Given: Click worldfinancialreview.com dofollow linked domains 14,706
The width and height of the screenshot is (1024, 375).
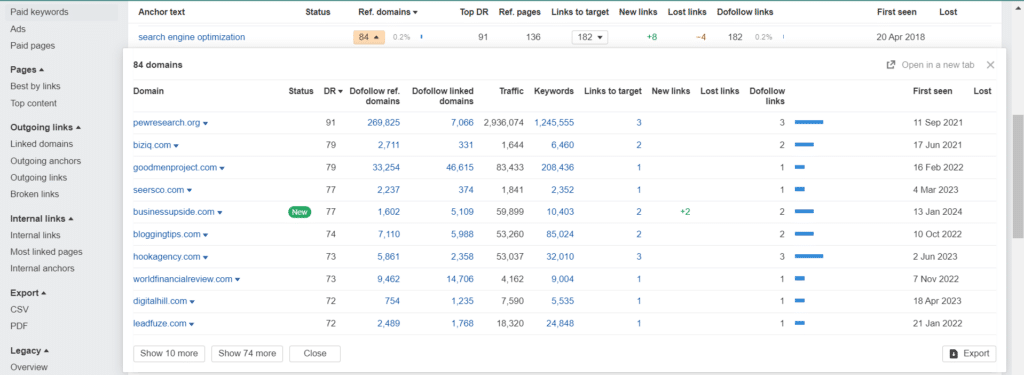Looking at the screenshot, I should 460,280.
